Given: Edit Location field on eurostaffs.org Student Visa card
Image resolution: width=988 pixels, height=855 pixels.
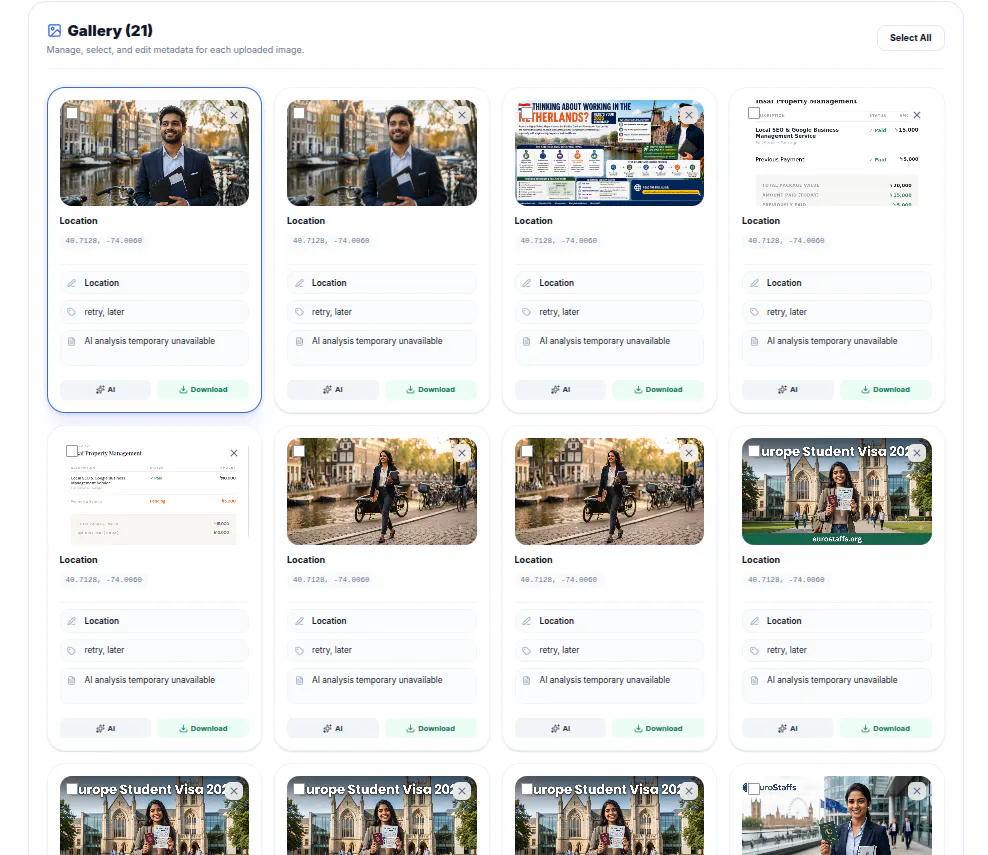Looking at the screenshot, I should [x=837, y=621].
